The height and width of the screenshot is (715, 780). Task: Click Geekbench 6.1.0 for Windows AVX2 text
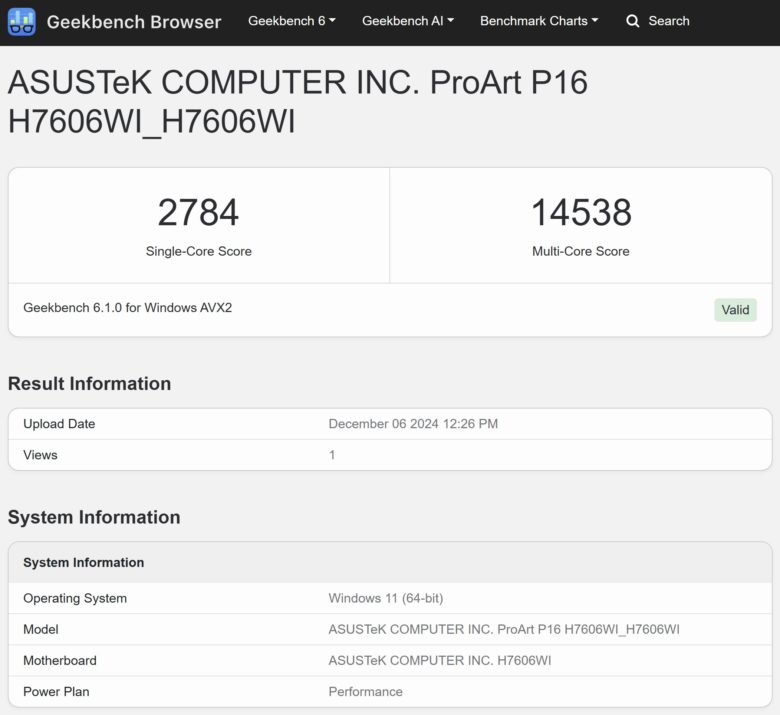128,307
